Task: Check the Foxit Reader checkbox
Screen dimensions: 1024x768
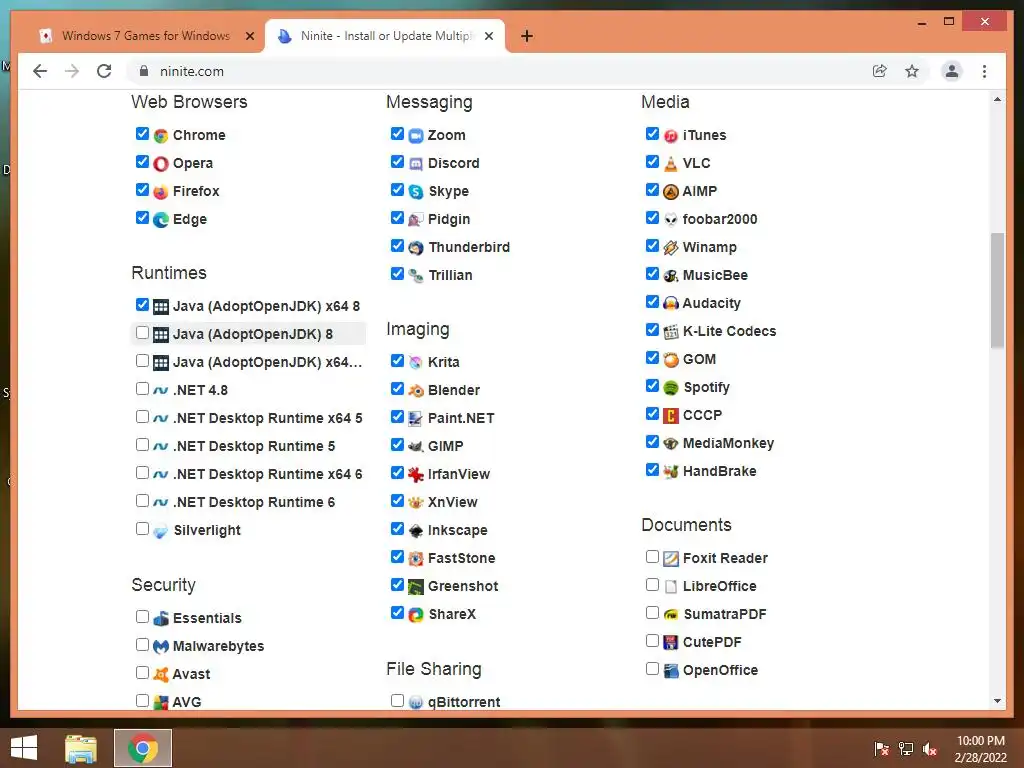Action: tap(652, 557)
